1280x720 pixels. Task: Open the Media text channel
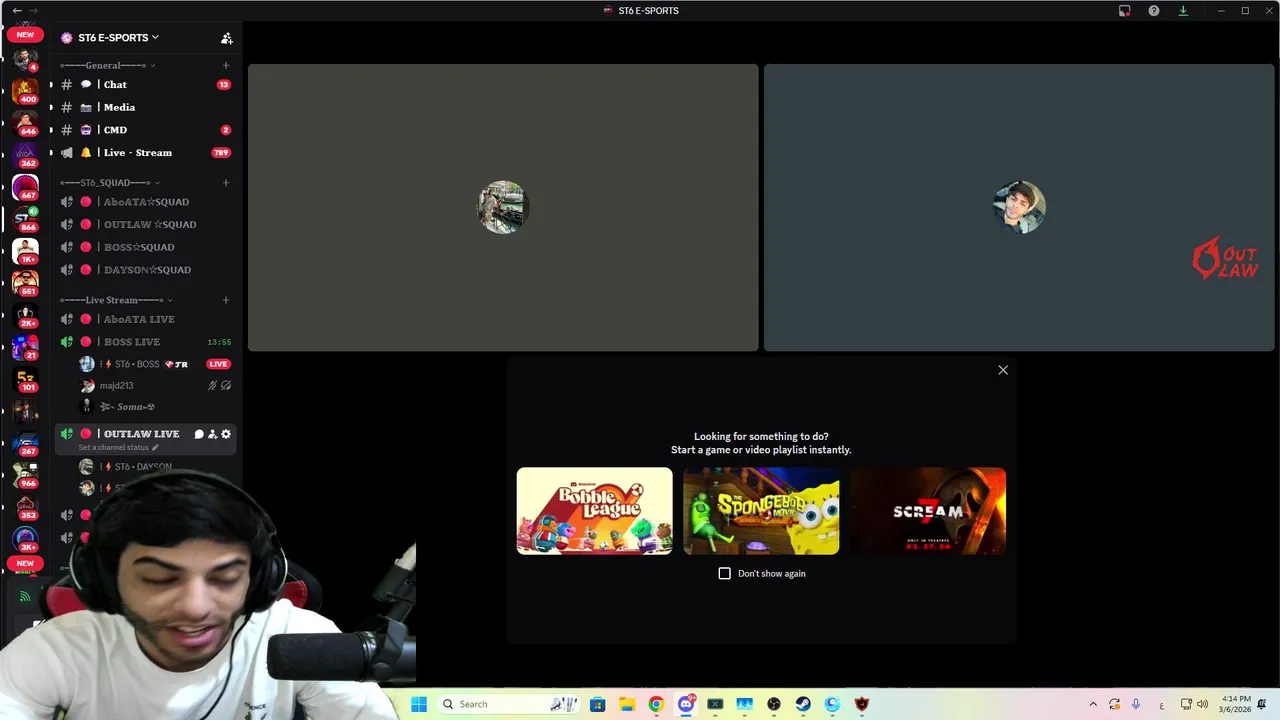click(x=146, y=107)
